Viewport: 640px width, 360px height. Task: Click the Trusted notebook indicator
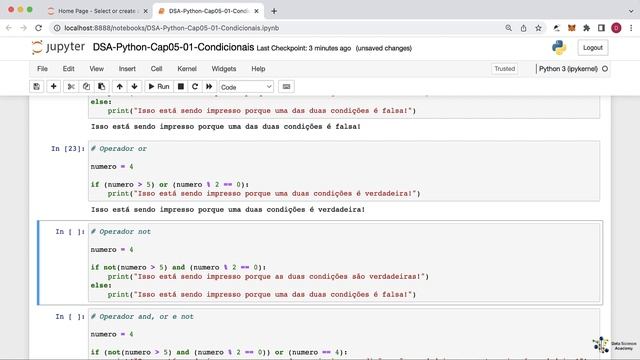504,69
